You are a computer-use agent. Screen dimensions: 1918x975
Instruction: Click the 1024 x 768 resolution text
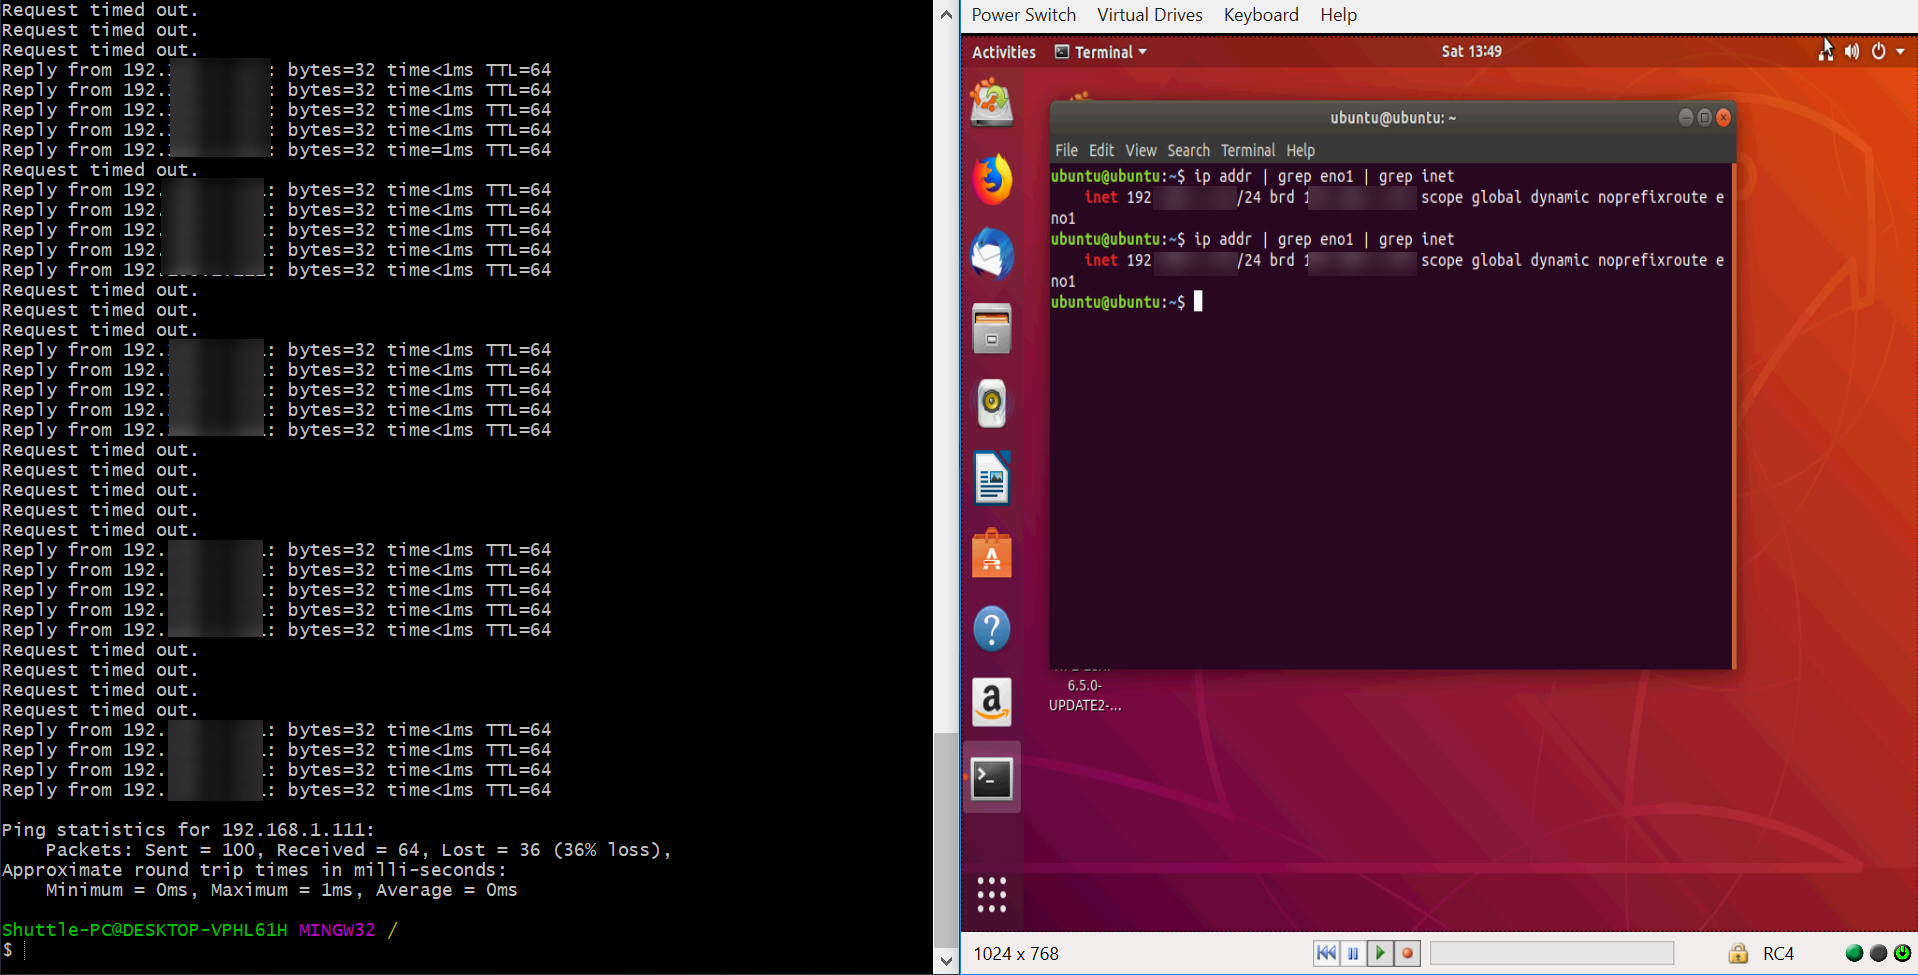(x=1016, y=954)
